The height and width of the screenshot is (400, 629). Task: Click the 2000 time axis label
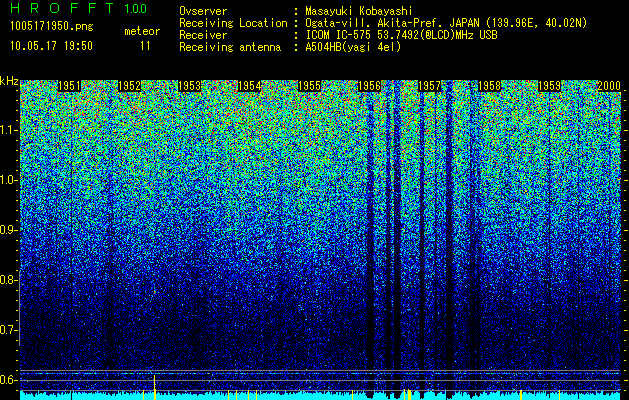(x=609, y=86)
